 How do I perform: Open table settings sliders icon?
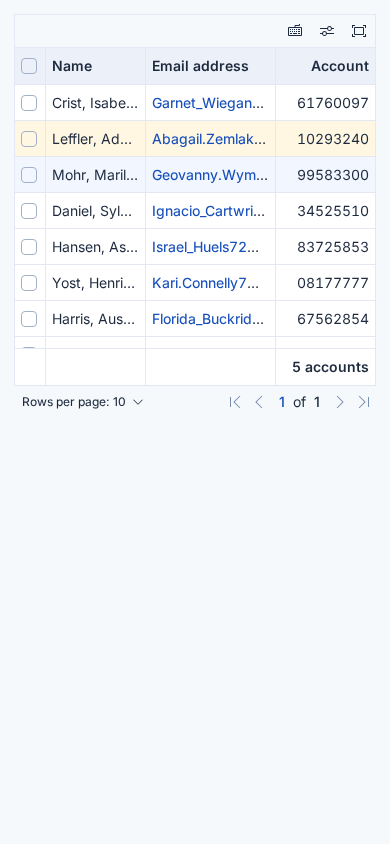click(327, 31)
